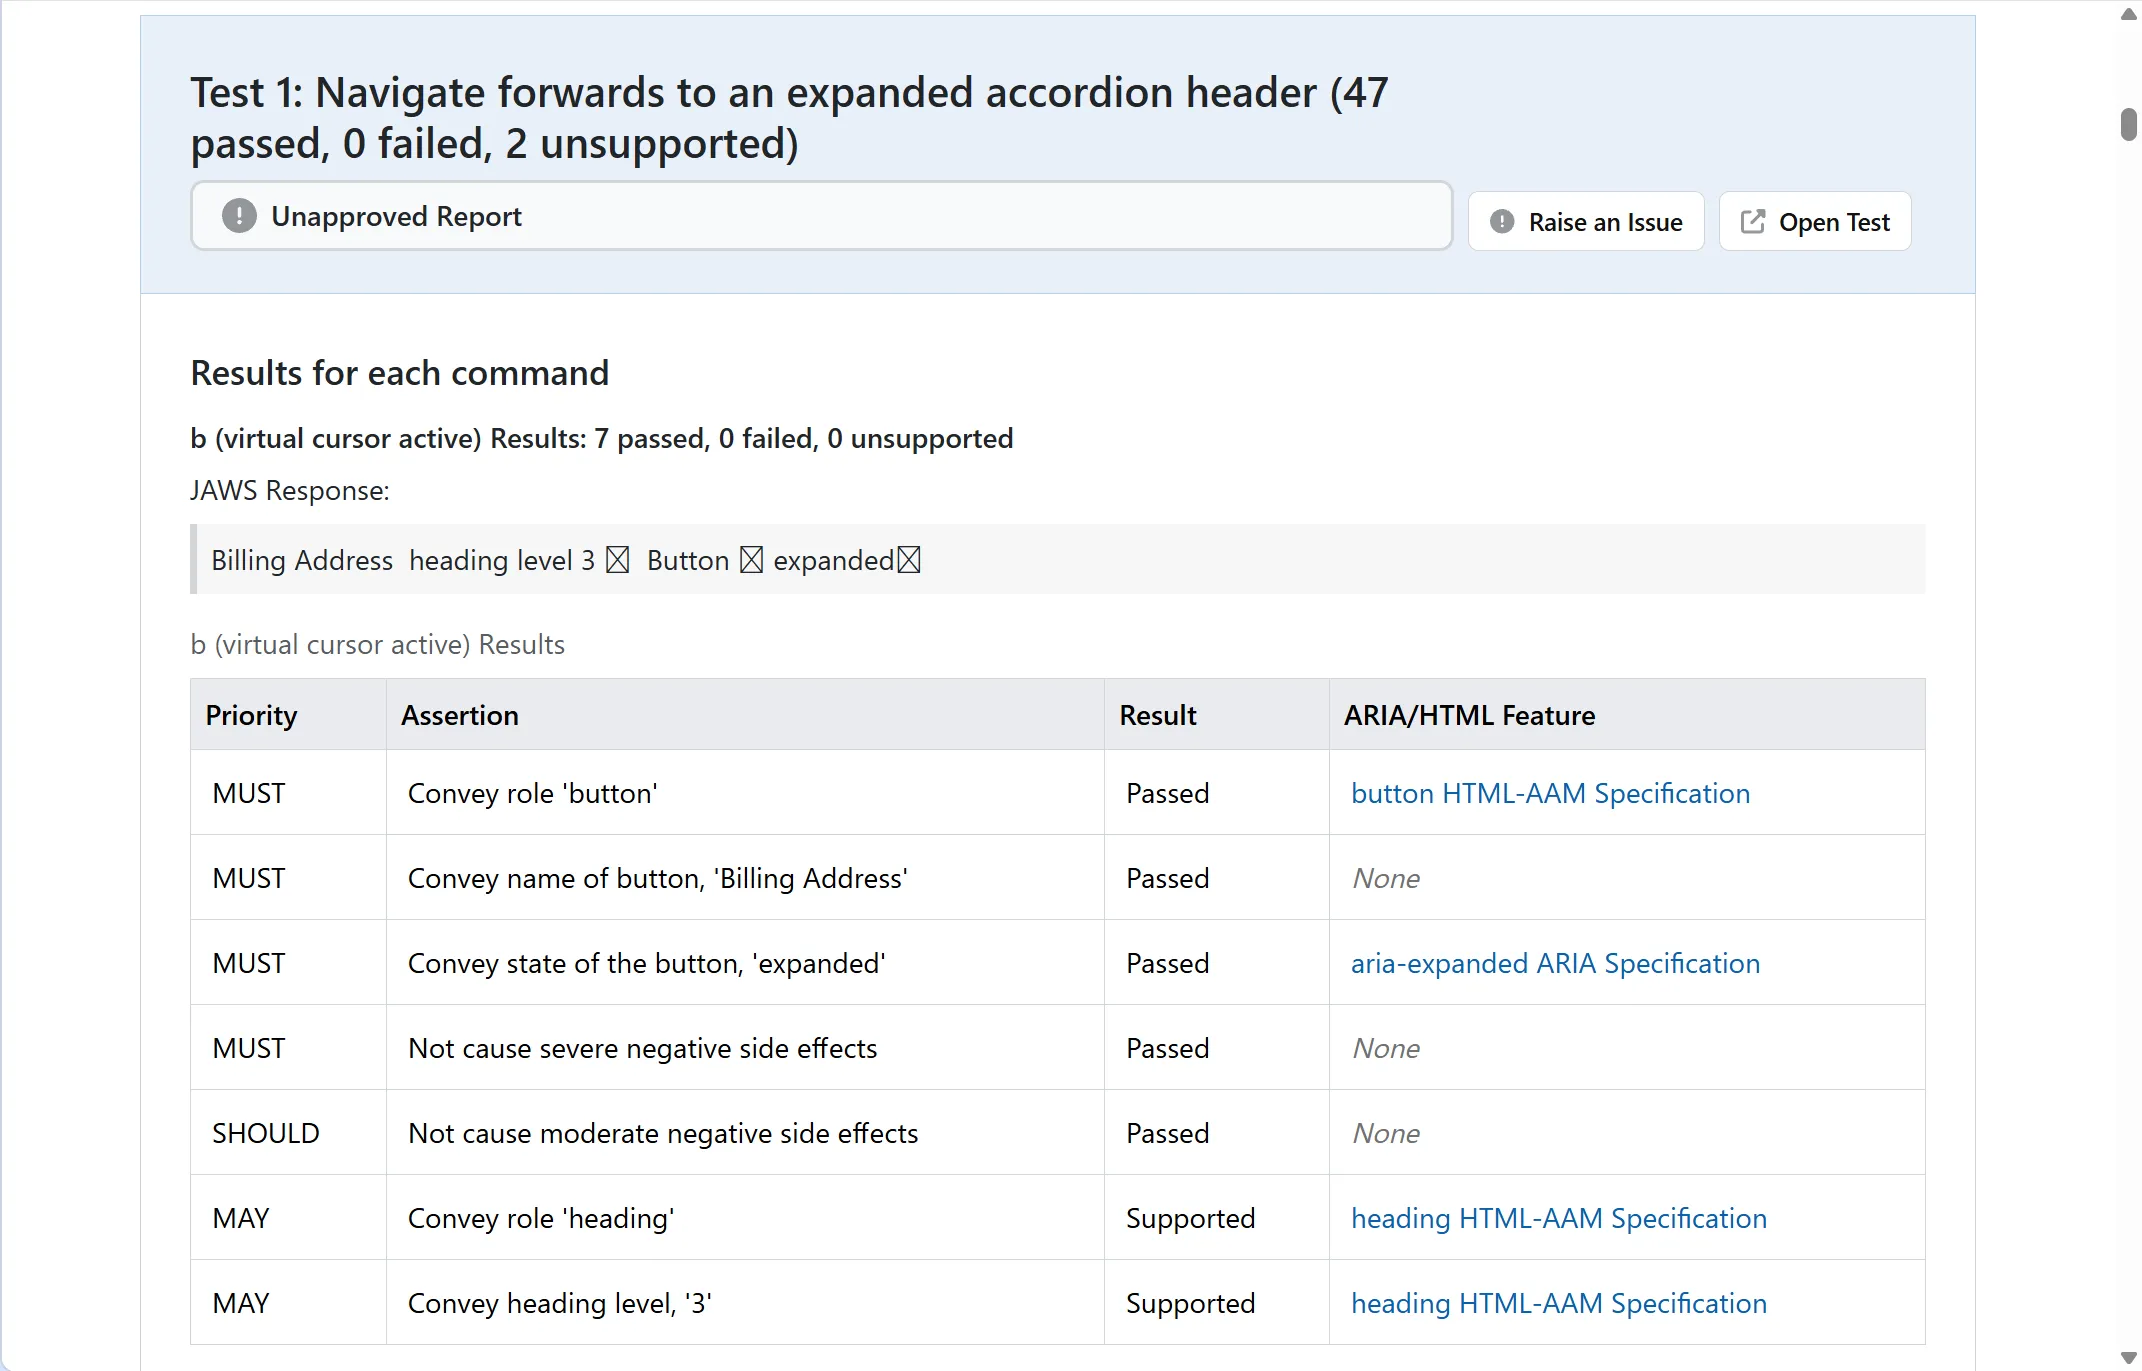Viewport: 2142px width, 1371px height.
Task: Select "Convey name of button, 'Billing Address'" cell
Action: [x=745, y=878]
